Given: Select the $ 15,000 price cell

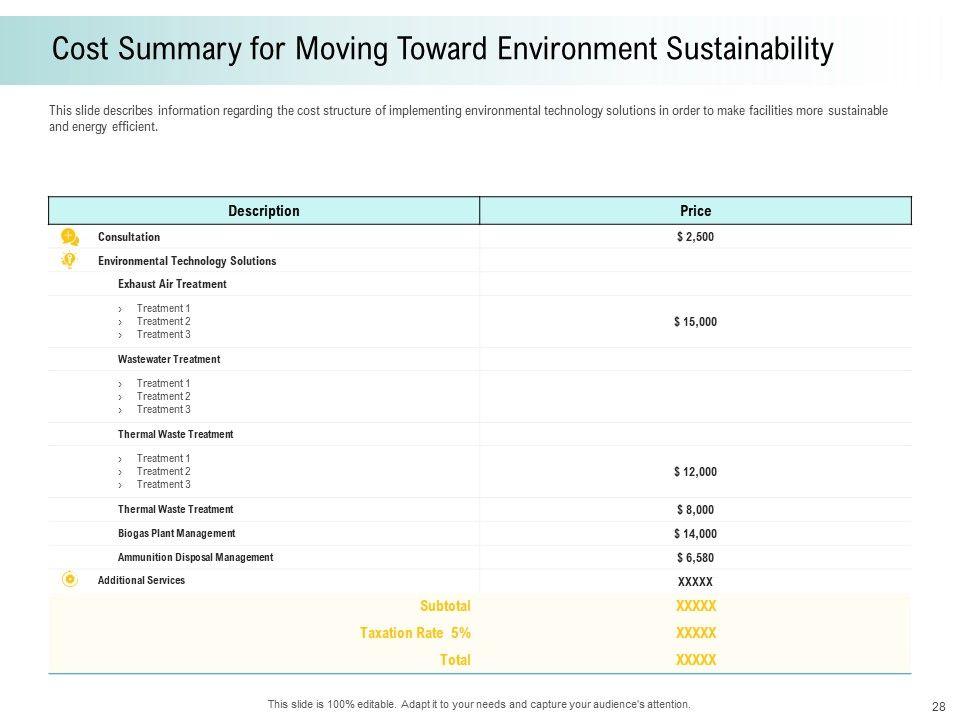Looking at the screenshot, I should click(x=695, y=322).
